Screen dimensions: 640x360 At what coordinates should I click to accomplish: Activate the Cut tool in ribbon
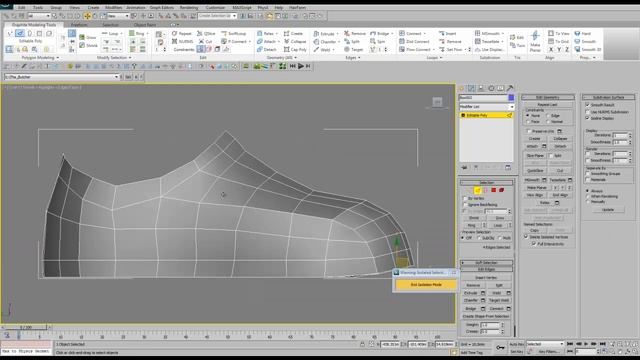tap(205, 41)
